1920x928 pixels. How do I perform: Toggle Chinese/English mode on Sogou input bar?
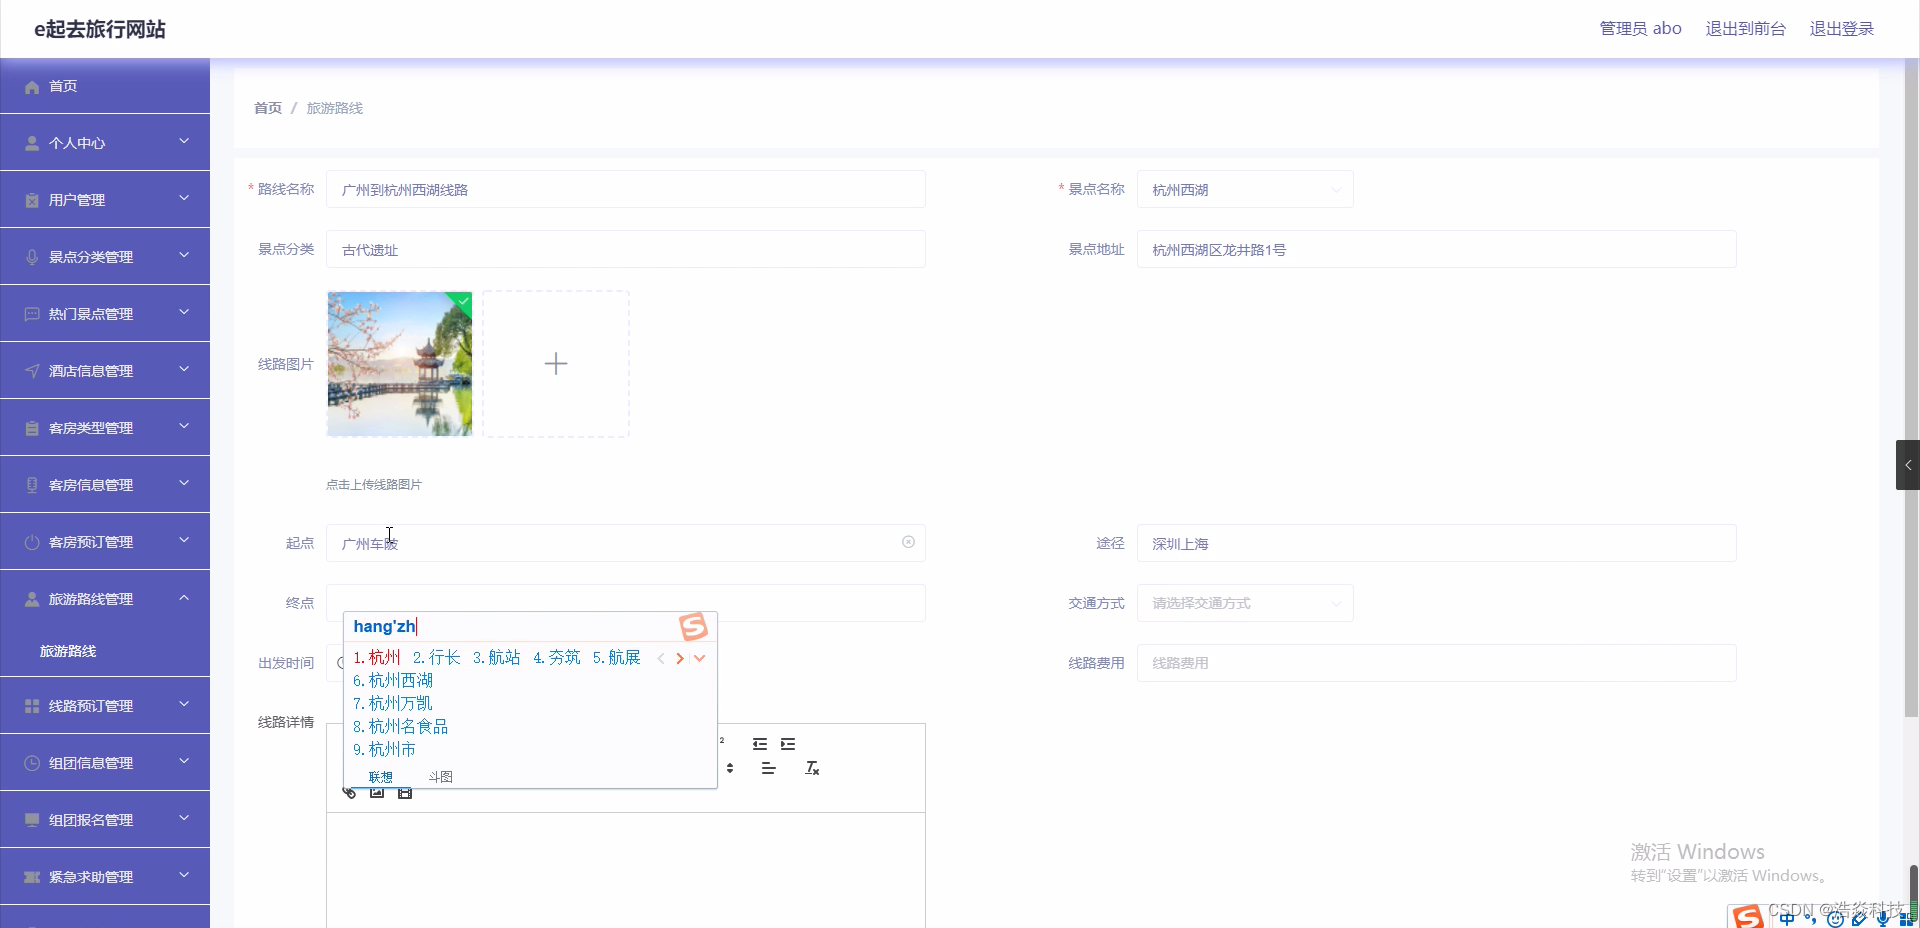[1787, 921]
